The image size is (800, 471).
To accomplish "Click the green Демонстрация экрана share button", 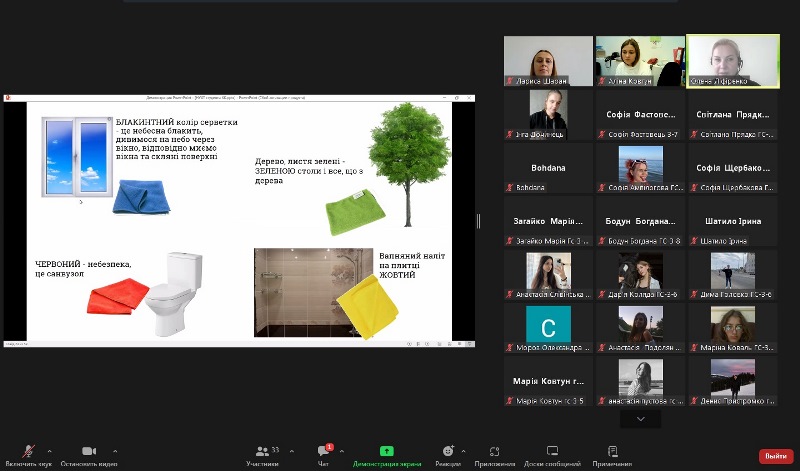I will click(x=386, y=455).
